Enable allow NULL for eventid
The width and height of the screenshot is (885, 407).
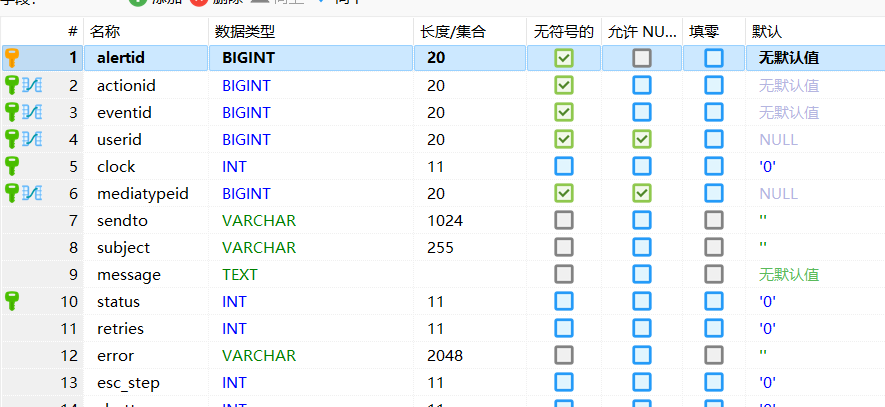[642, 112]
